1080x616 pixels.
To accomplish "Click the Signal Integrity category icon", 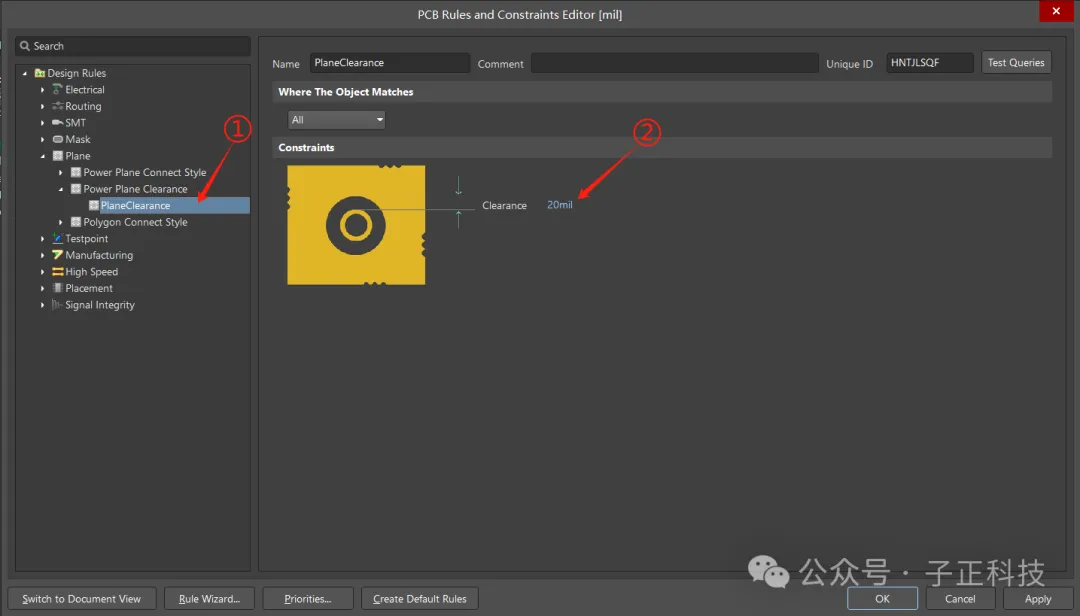I will 58,305.
